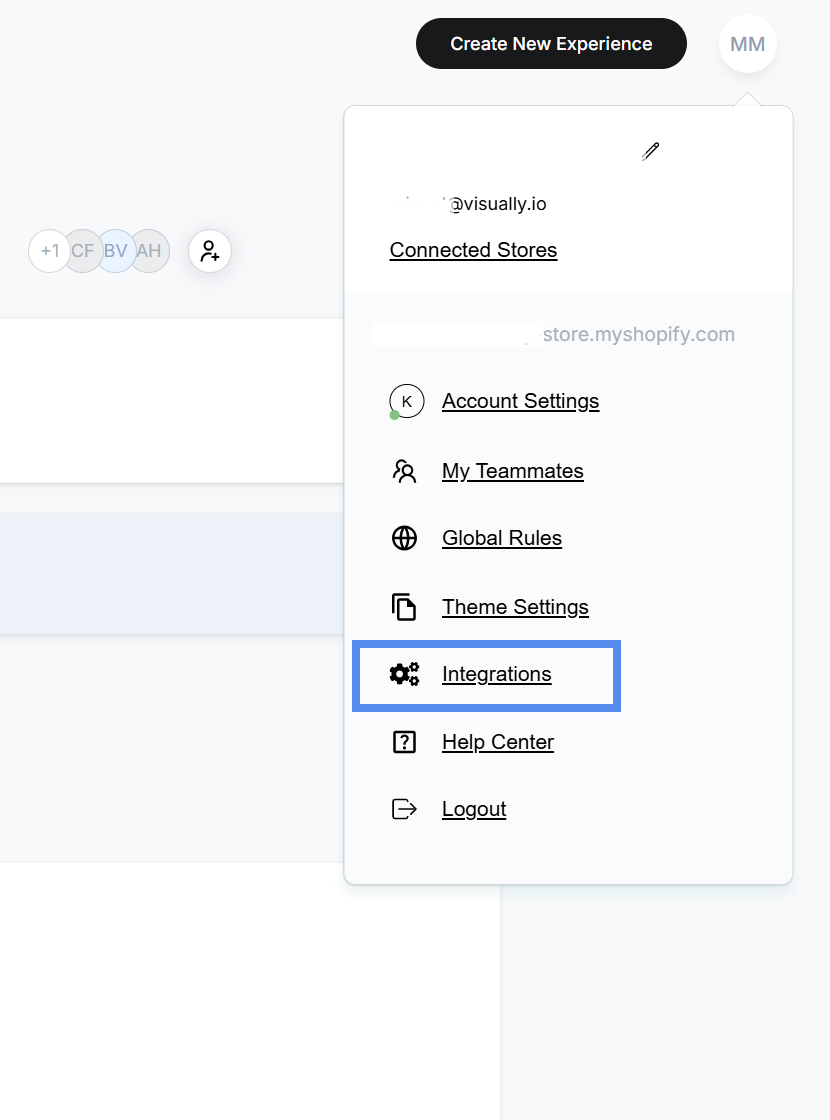
Task: Expand the +1 hidden avatars indicator
Action: [50, 251]
